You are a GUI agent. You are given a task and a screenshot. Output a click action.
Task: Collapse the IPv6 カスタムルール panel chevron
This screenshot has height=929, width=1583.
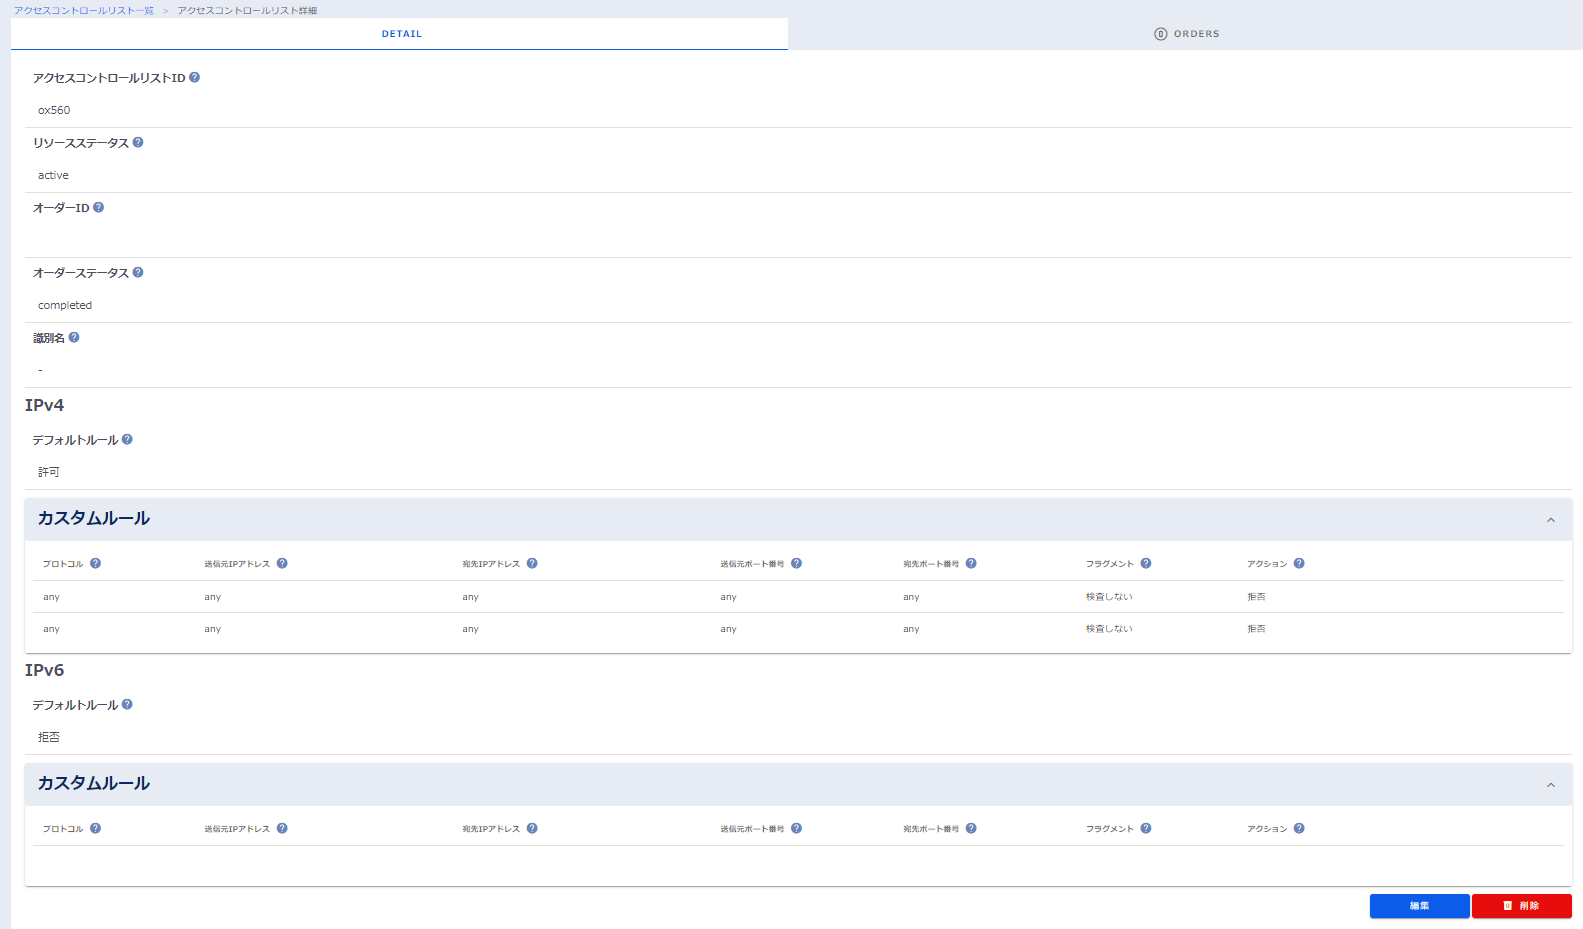click(x=1551, y=785)
